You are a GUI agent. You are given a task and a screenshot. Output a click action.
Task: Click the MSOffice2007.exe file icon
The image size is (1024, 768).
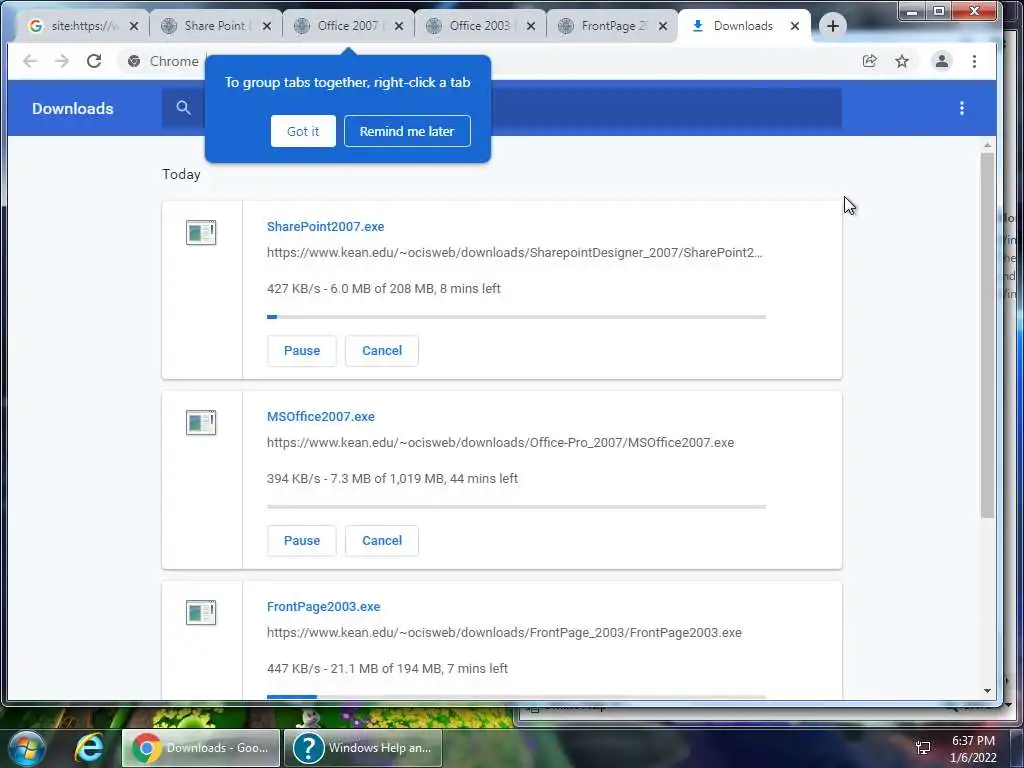[200, 423]
